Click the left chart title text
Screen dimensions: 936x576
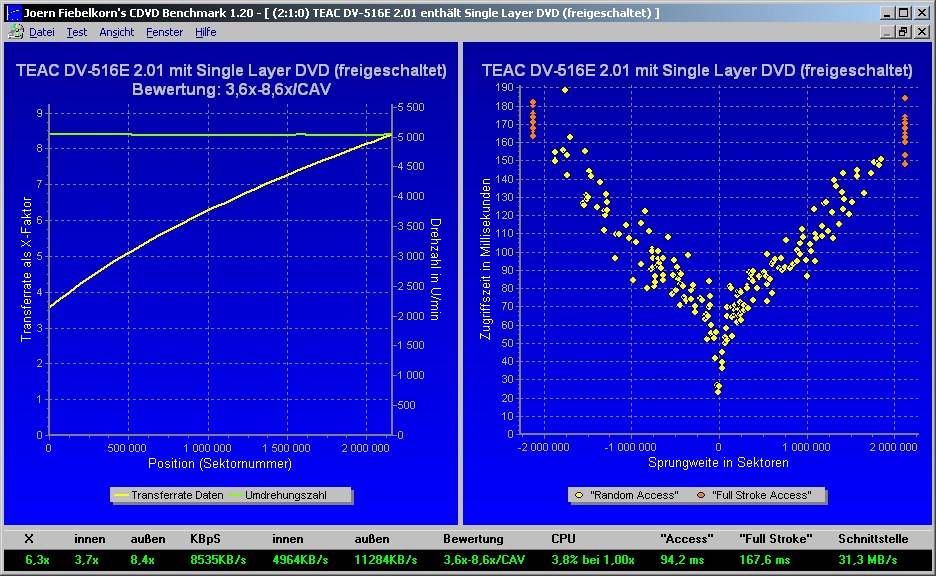coord(231,70)
